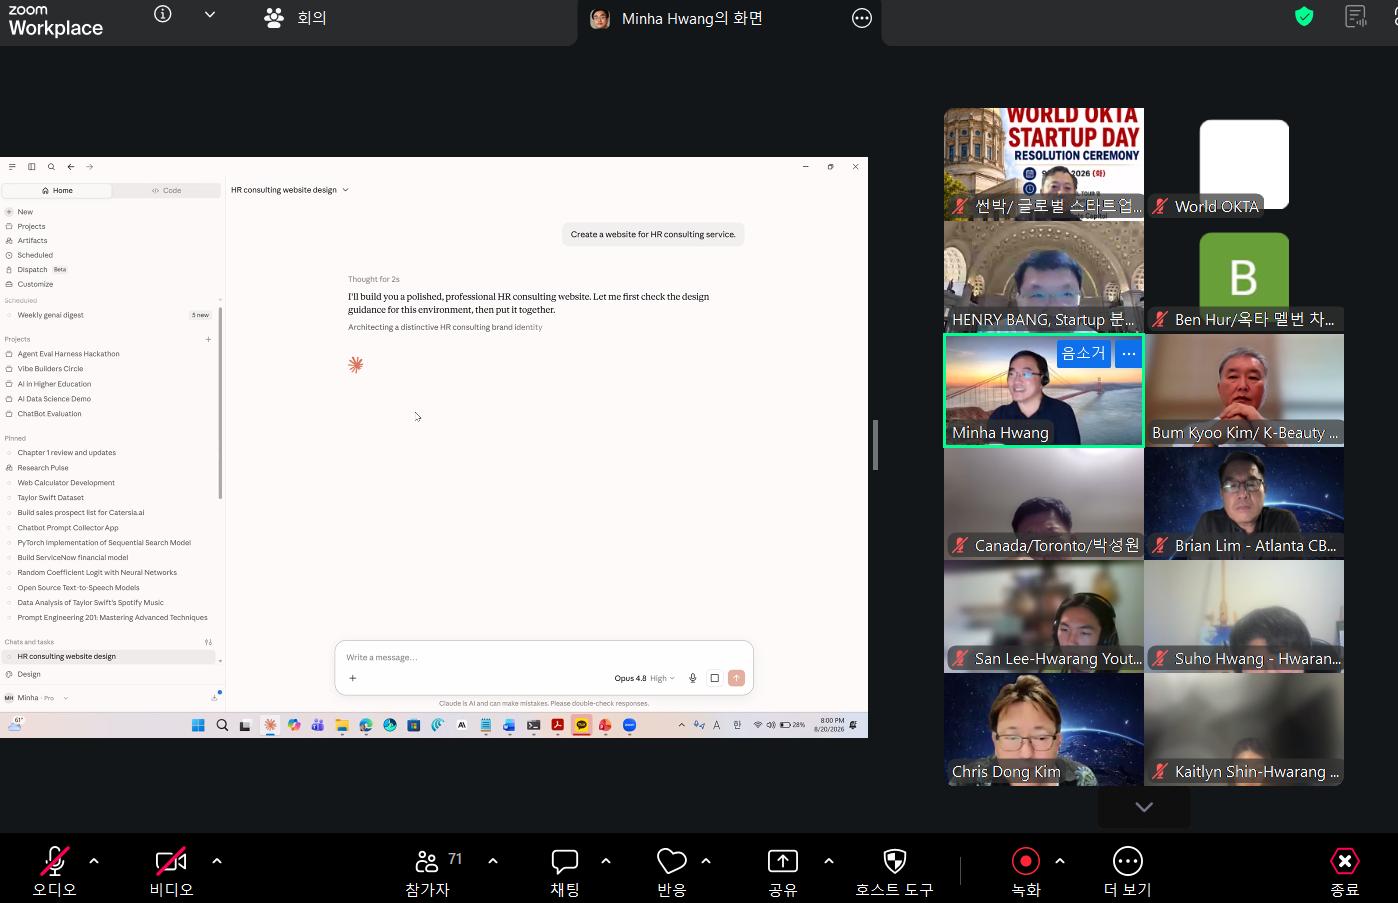Toggle the Zoom video camera button
Image resolution: width=1398 pixels, height=903 pixels.
point(171,861)
